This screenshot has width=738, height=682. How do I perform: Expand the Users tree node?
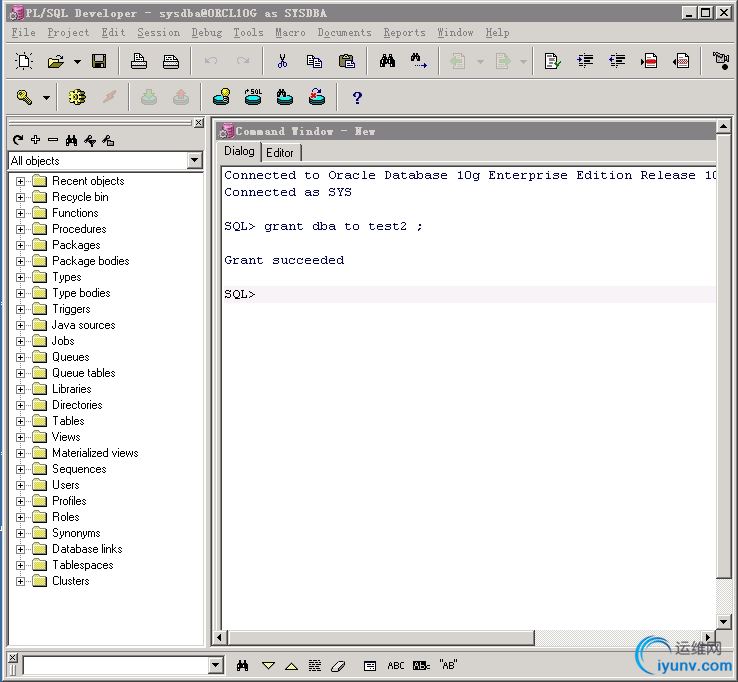point(20,485)
